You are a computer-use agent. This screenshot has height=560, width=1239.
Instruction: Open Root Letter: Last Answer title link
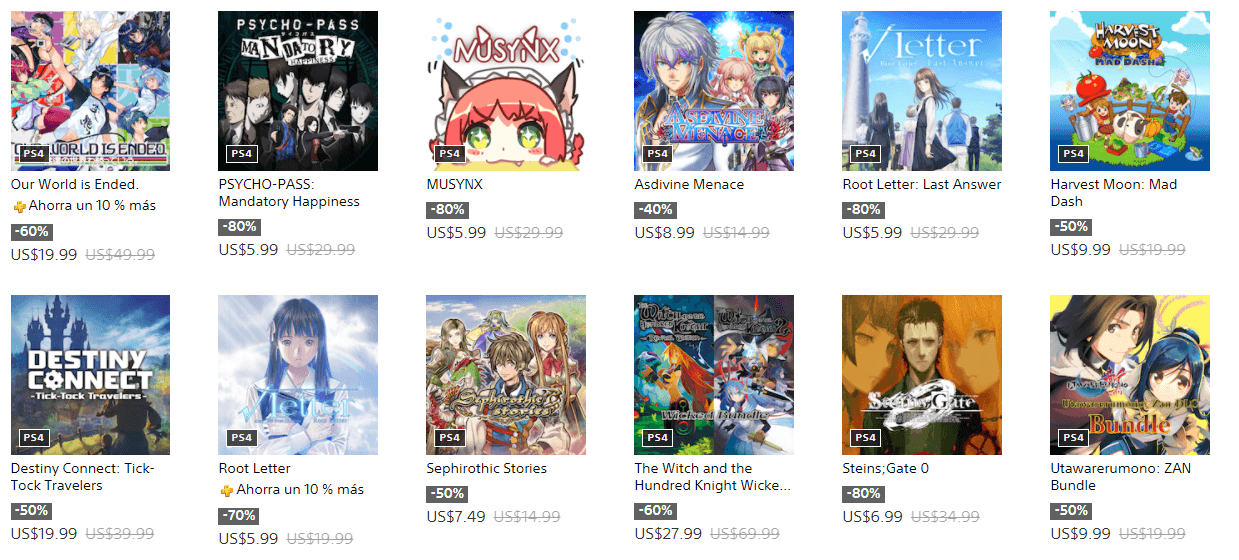click(922, 185)
